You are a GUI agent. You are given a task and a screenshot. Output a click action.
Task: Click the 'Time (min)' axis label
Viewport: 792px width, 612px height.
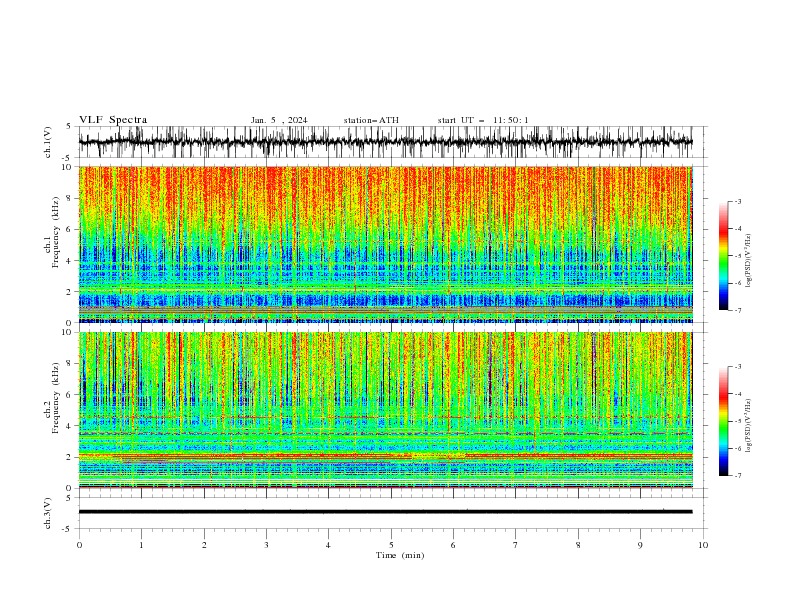point(400,555)
